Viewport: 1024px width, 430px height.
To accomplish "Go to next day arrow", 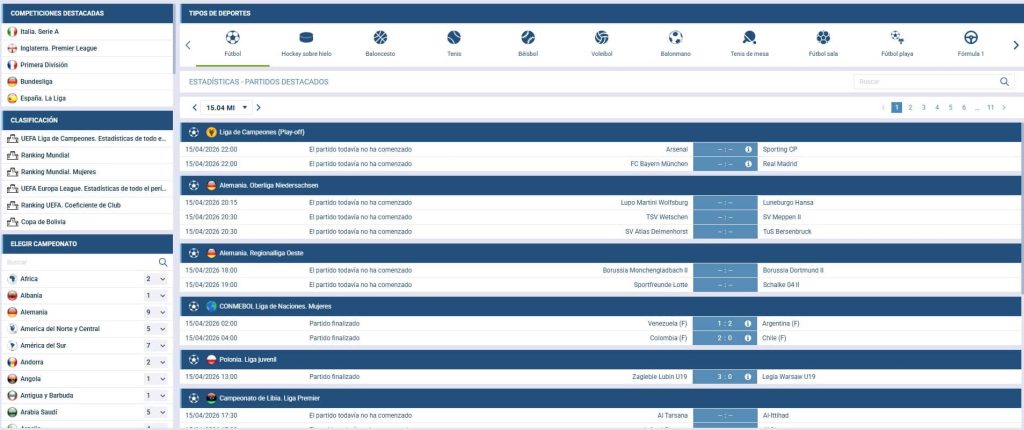I will (259, 107).
